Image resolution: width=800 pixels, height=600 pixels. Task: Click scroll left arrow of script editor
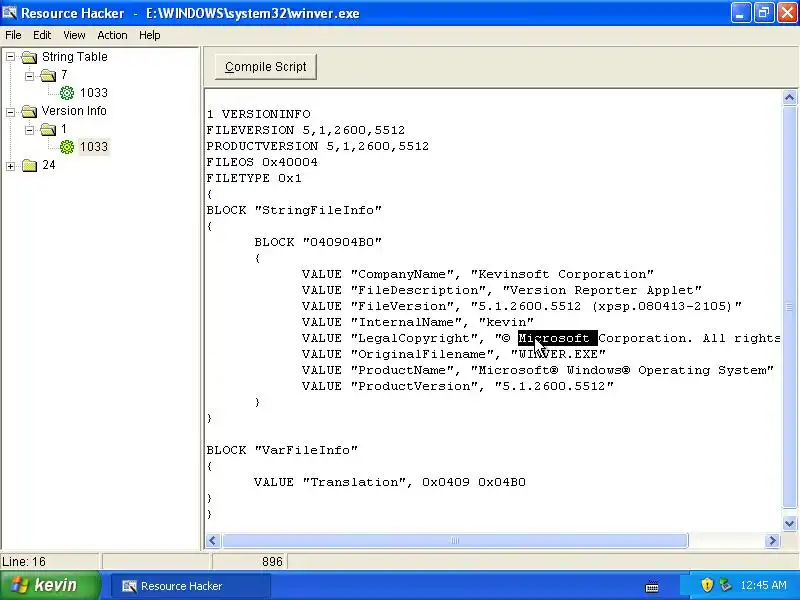[213, 540]
